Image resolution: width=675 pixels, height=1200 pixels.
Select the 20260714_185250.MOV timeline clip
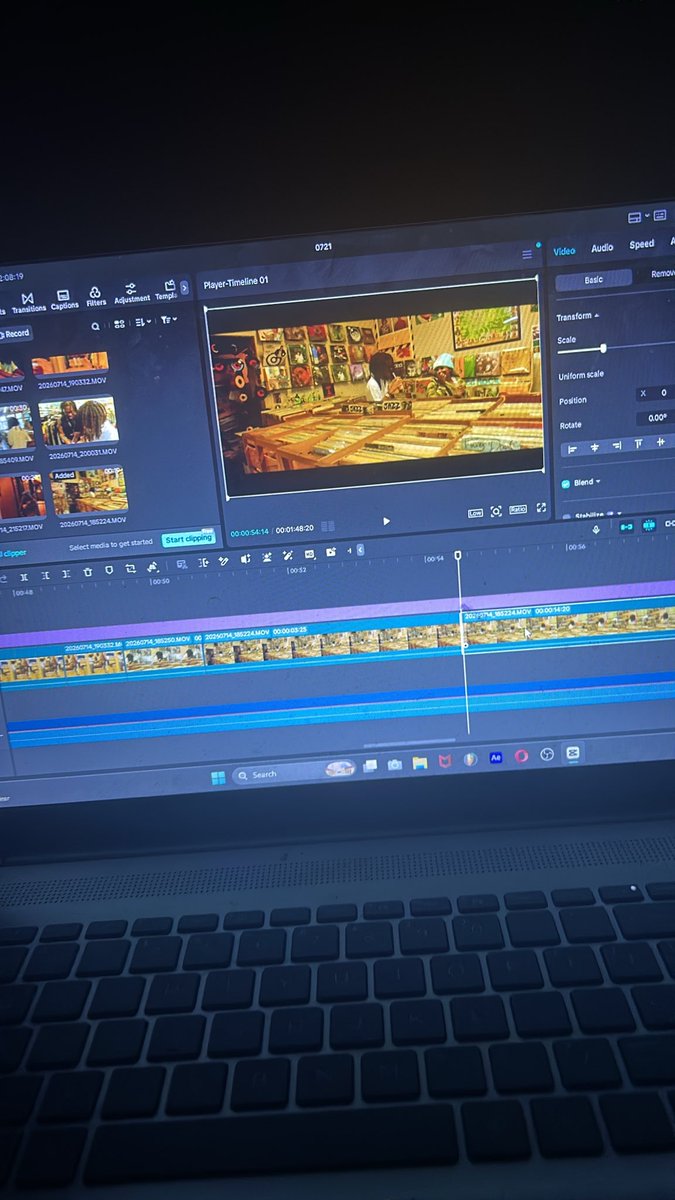point(163,656)
